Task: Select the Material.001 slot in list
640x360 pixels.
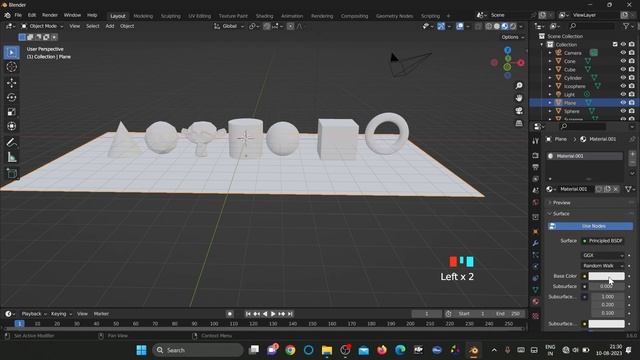Action: click(x=584, y=156)
